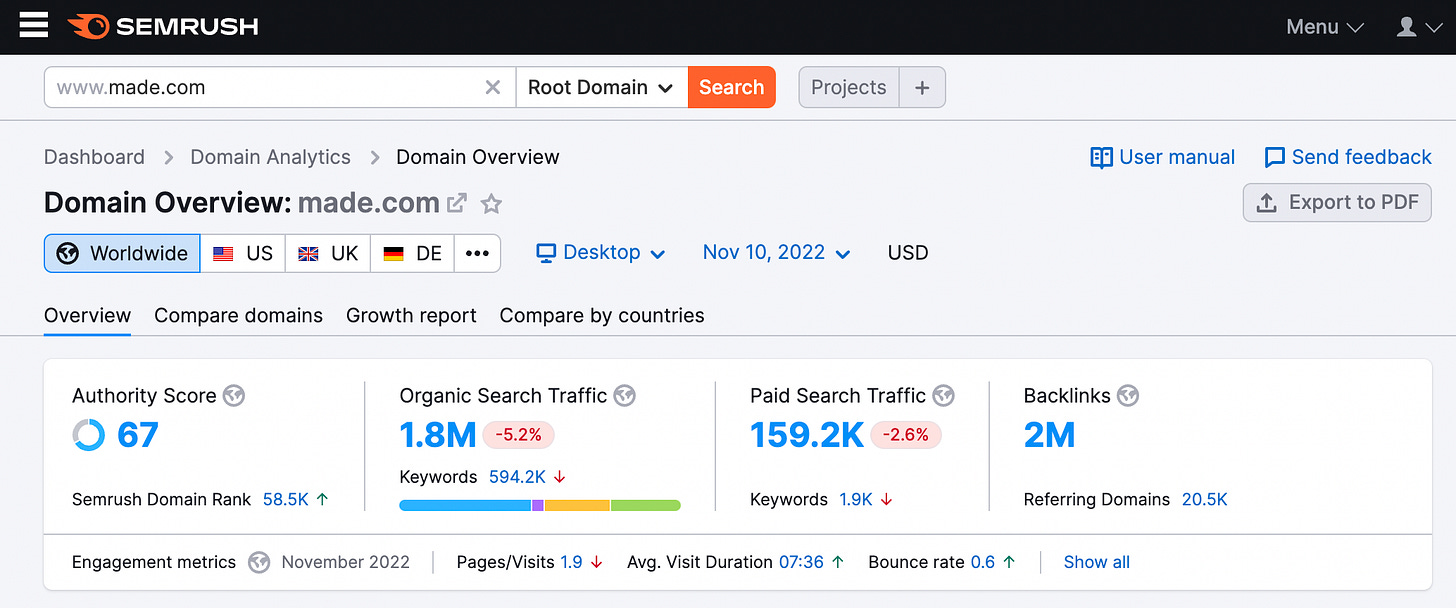The image size is (1456, 608).
Task: Open the Growth report tab
Action: point(411,315)
